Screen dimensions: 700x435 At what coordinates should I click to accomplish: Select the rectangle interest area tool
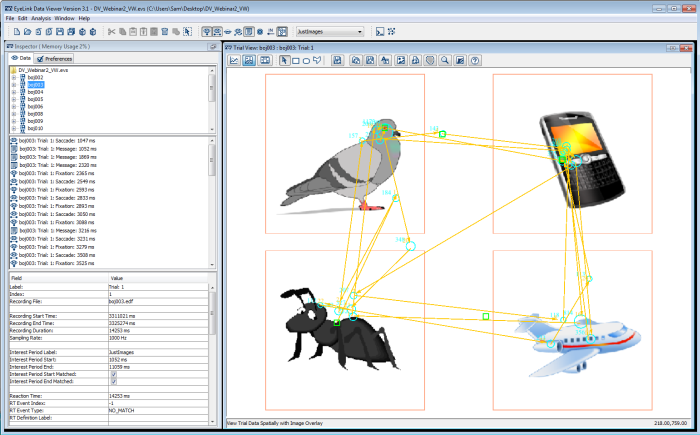296,61
